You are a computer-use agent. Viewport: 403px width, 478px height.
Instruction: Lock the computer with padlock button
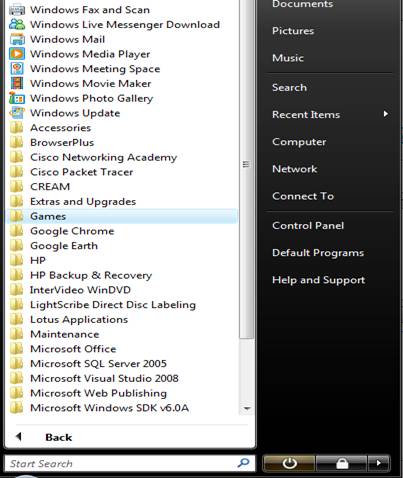click(342, 463)
